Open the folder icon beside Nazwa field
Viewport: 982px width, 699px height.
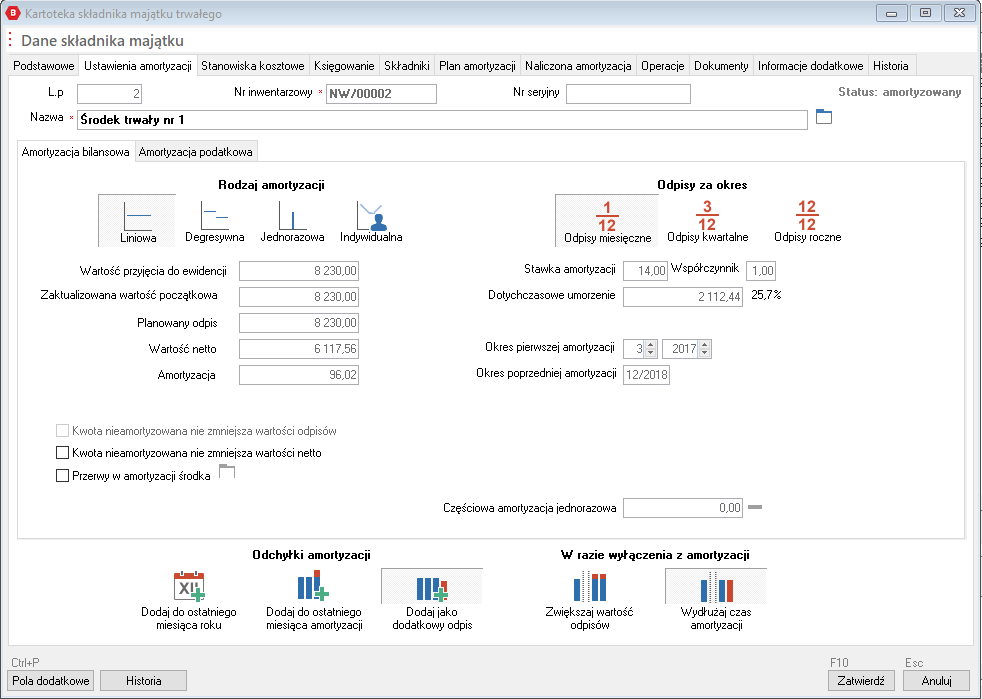point(824,116)
